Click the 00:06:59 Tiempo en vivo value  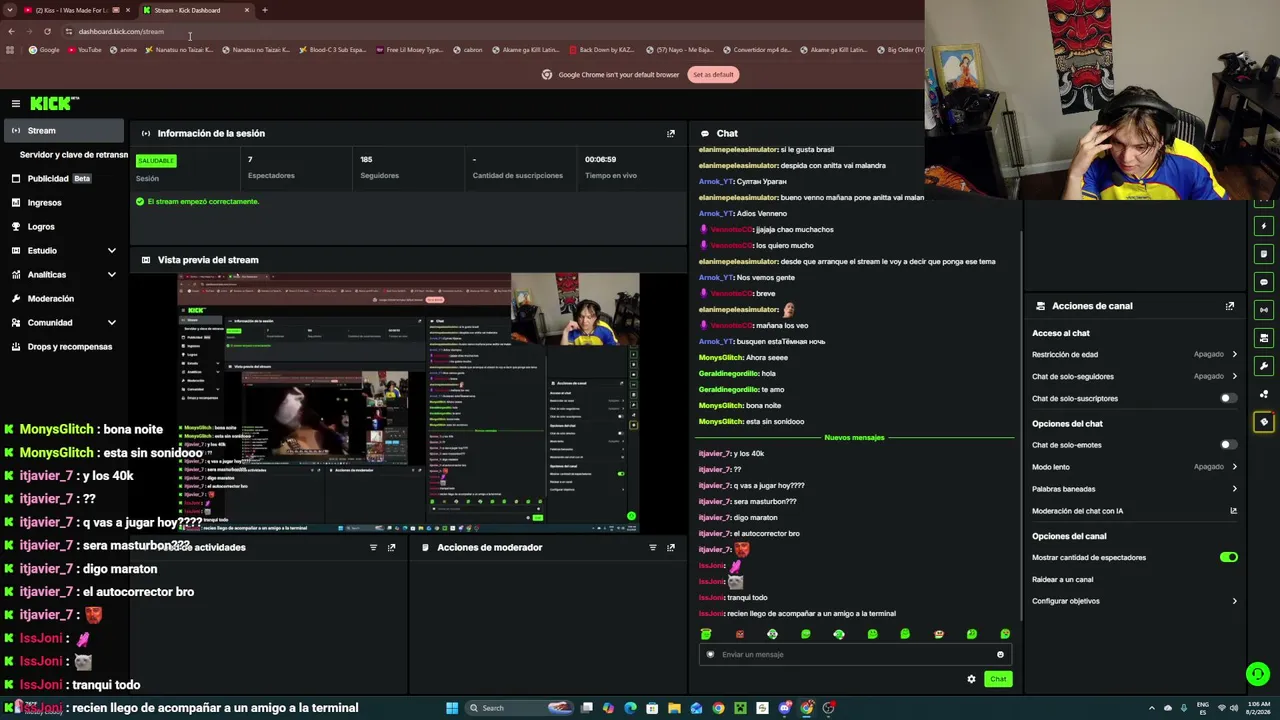point(600,160)
